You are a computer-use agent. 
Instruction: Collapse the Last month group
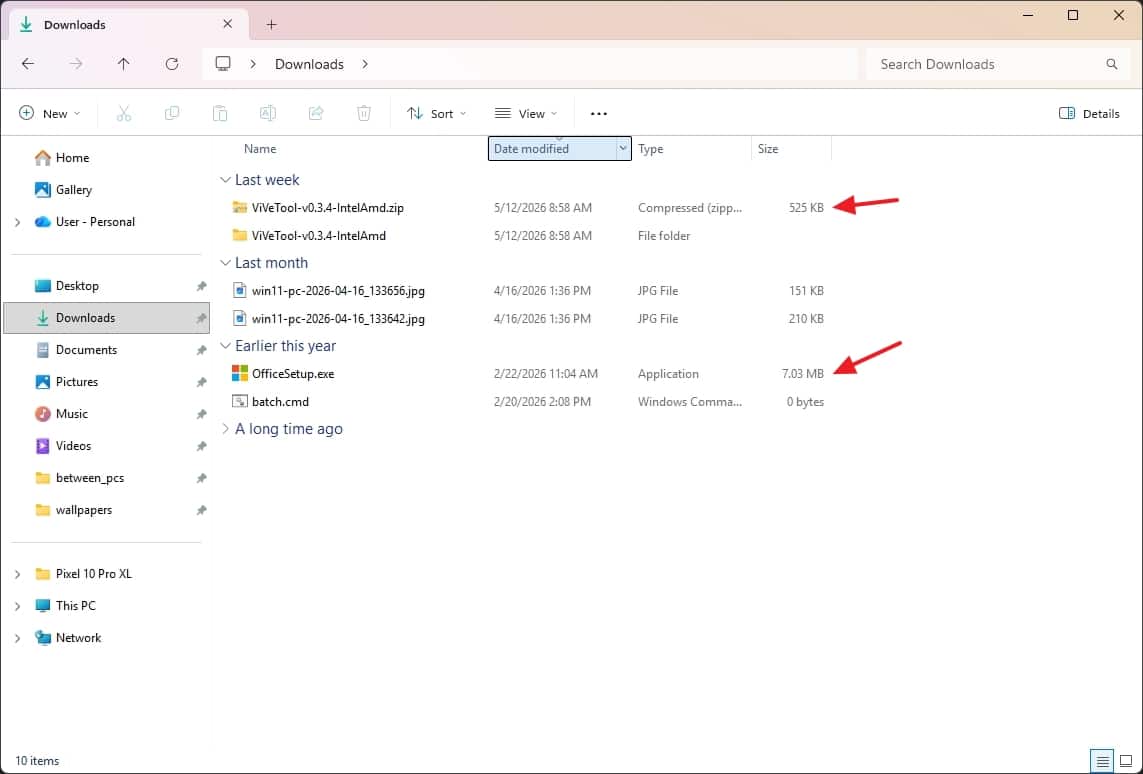point(225,262)
